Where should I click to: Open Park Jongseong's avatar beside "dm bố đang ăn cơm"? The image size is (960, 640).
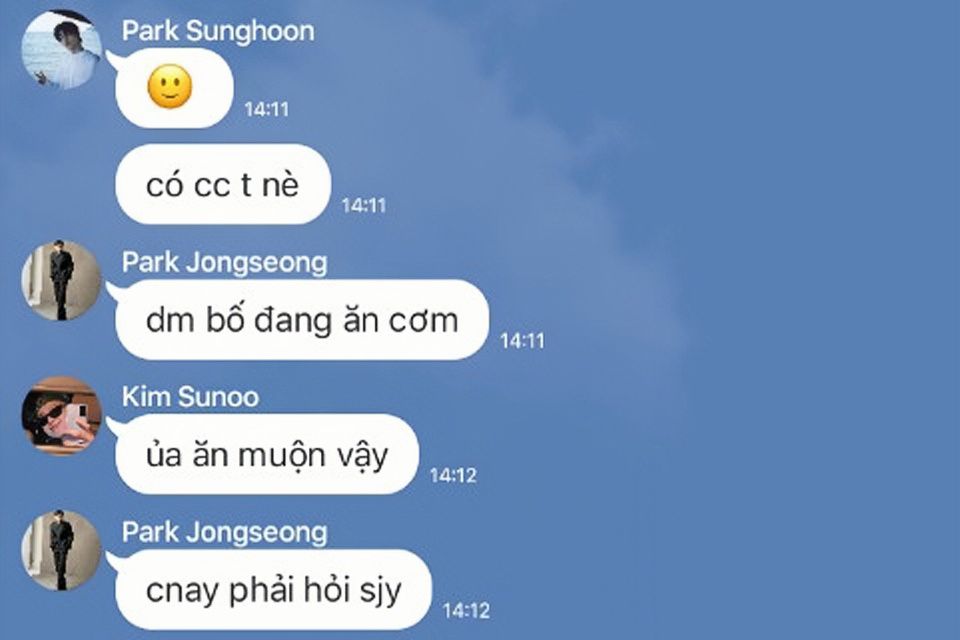click(62, 280)
